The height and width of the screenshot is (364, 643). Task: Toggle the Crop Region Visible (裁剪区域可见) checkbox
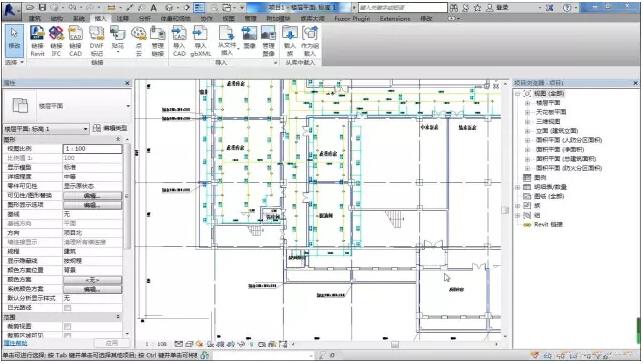coord(68,335)
